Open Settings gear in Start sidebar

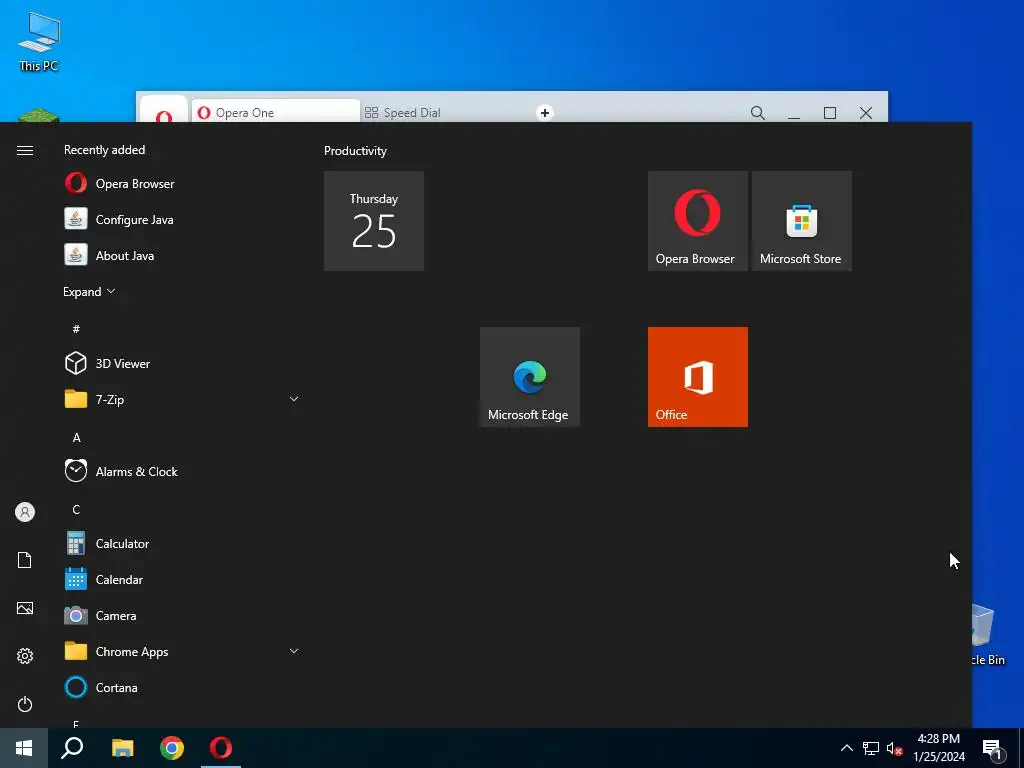(x=25, y=656)
